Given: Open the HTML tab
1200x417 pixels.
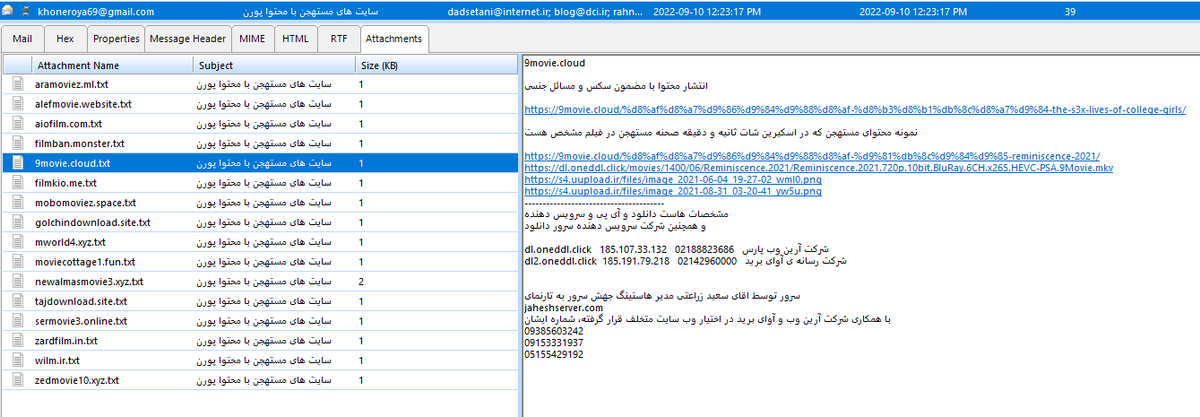Looking at the screenshot, I should coord(295,39).
